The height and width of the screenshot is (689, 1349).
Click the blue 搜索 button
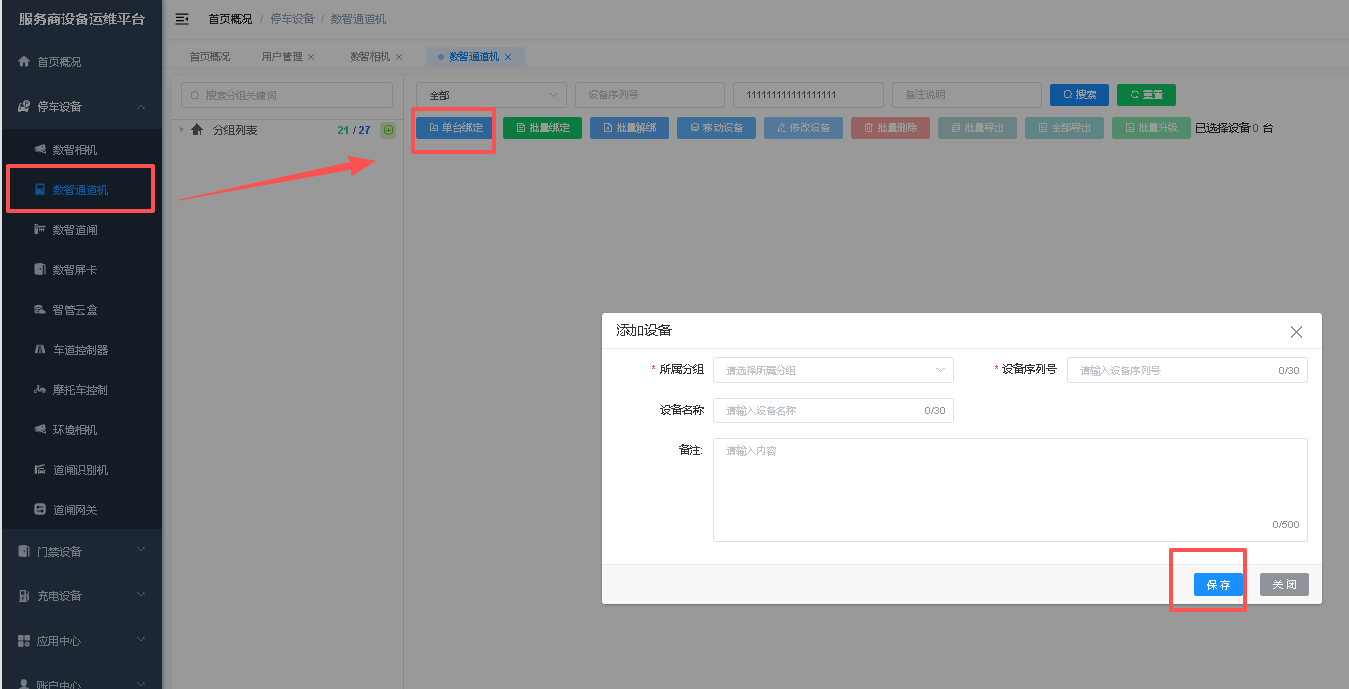[x=1079, y=95]
